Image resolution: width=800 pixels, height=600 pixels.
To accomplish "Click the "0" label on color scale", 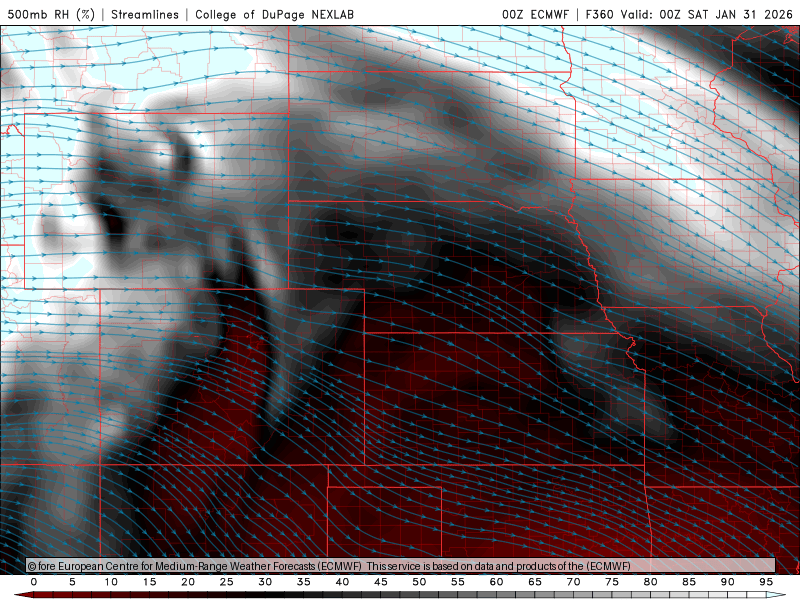I will (34, 582).
